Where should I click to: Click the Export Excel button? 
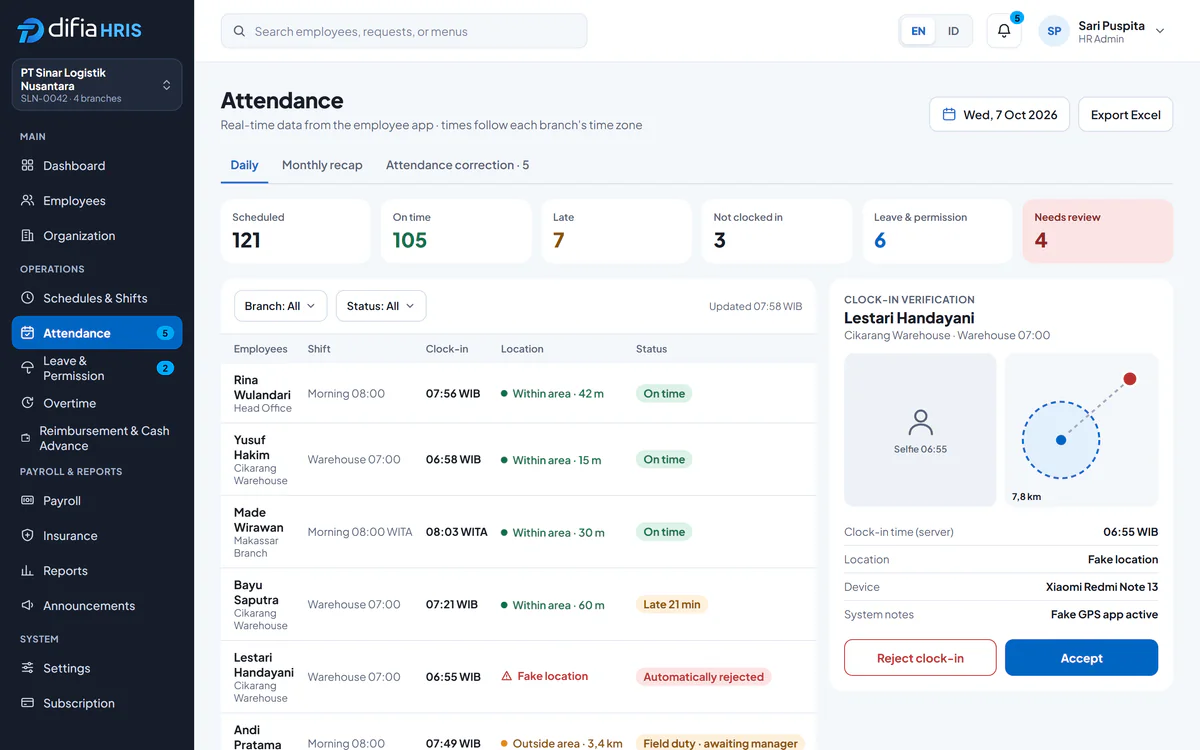coord(1125,114)
